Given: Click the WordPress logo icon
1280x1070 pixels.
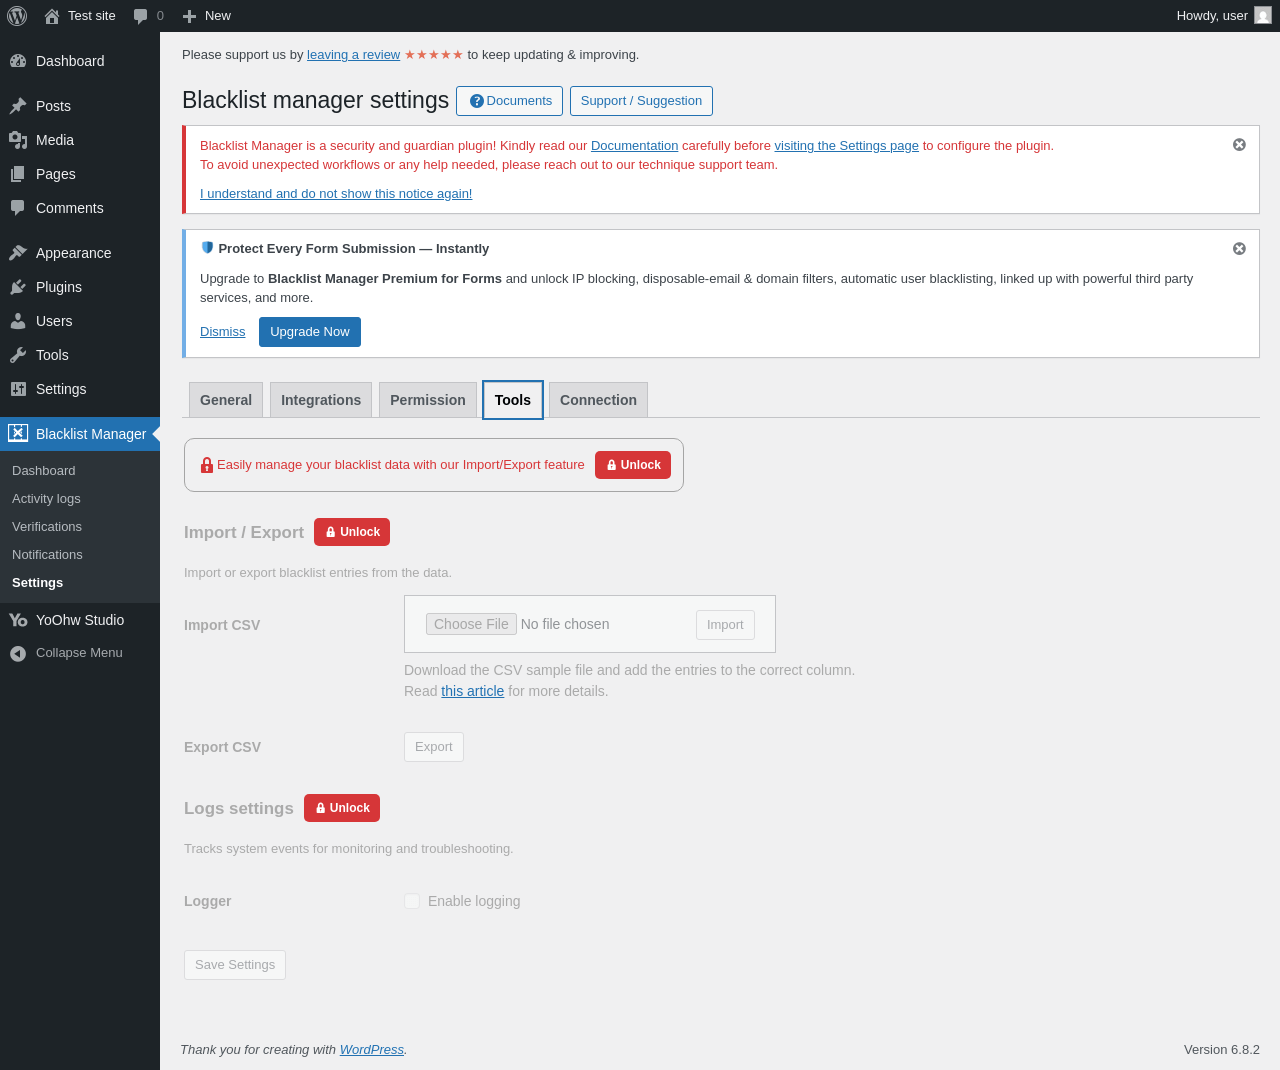Looking at the screenshot, I should click(17, 16).
